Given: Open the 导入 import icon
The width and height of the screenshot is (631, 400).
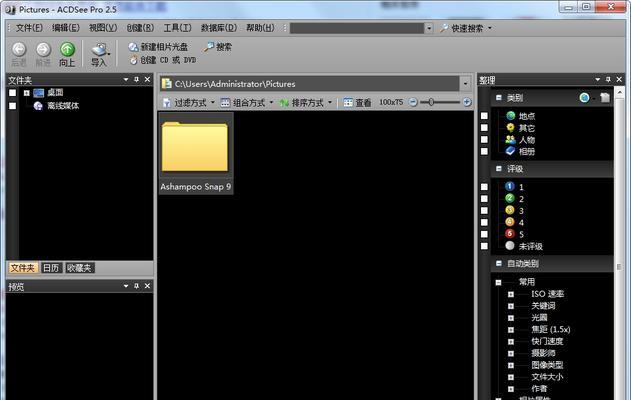Looking at the screenshot, I should 99,49.
